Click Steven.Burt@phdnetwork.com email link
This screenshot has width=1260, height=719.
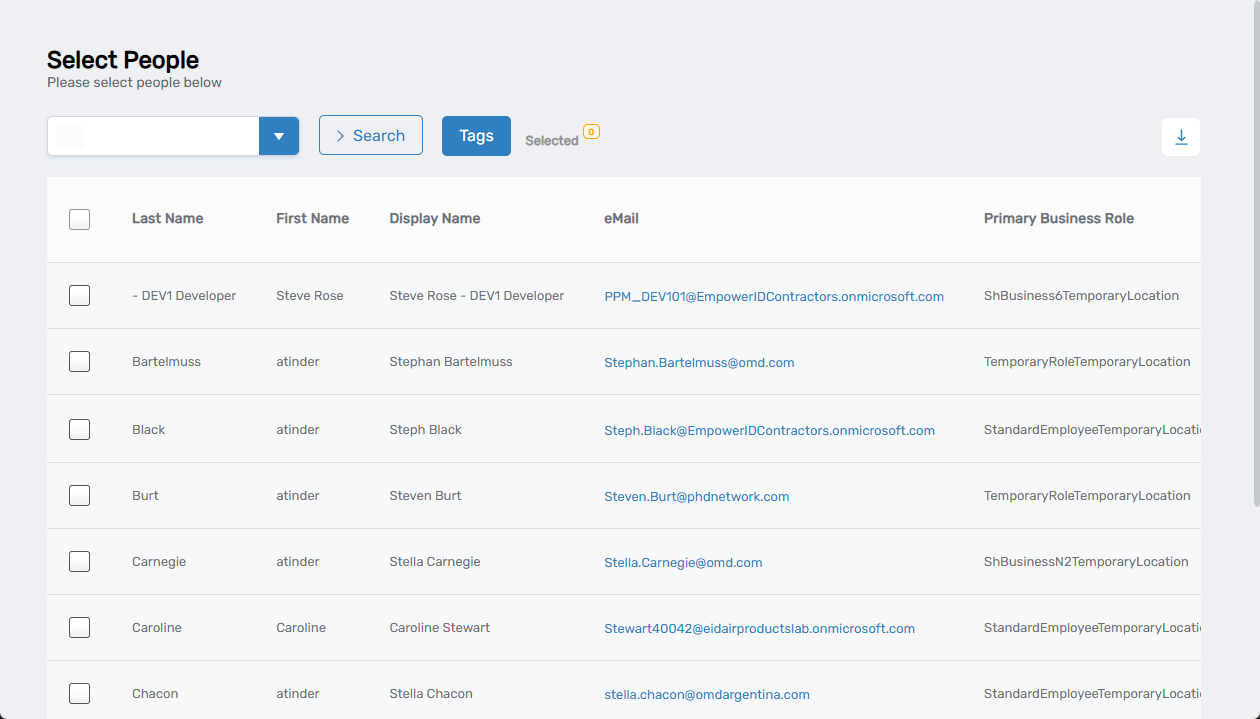tap(696, 496)
